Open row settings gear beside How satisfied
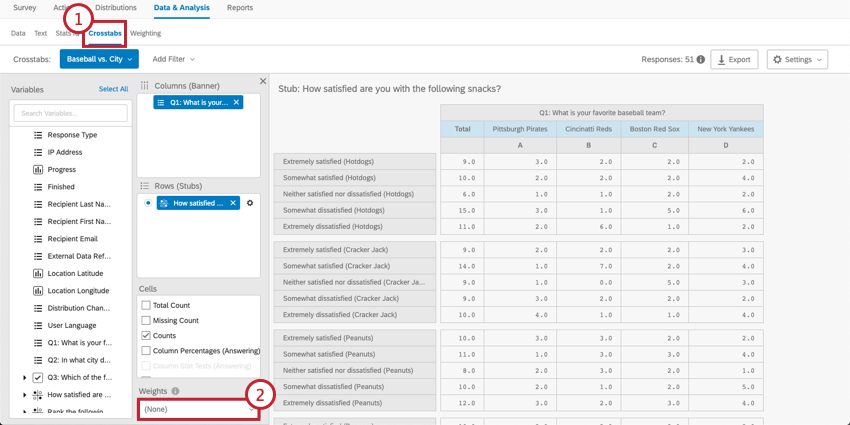 click(250, 203)
